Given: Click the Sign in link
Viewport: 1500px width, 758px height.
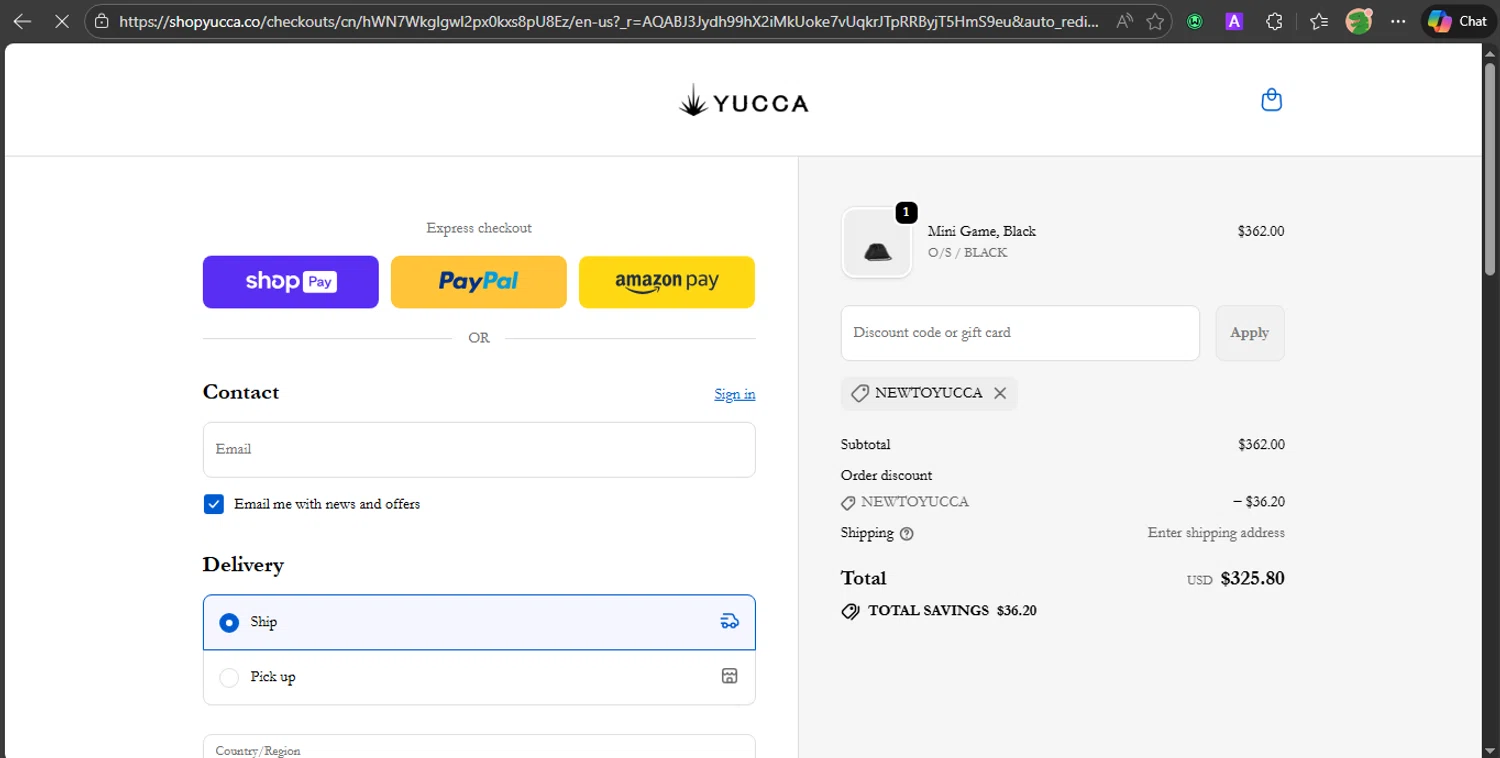Looking at the screenshot, I should (x=735, y=394).
